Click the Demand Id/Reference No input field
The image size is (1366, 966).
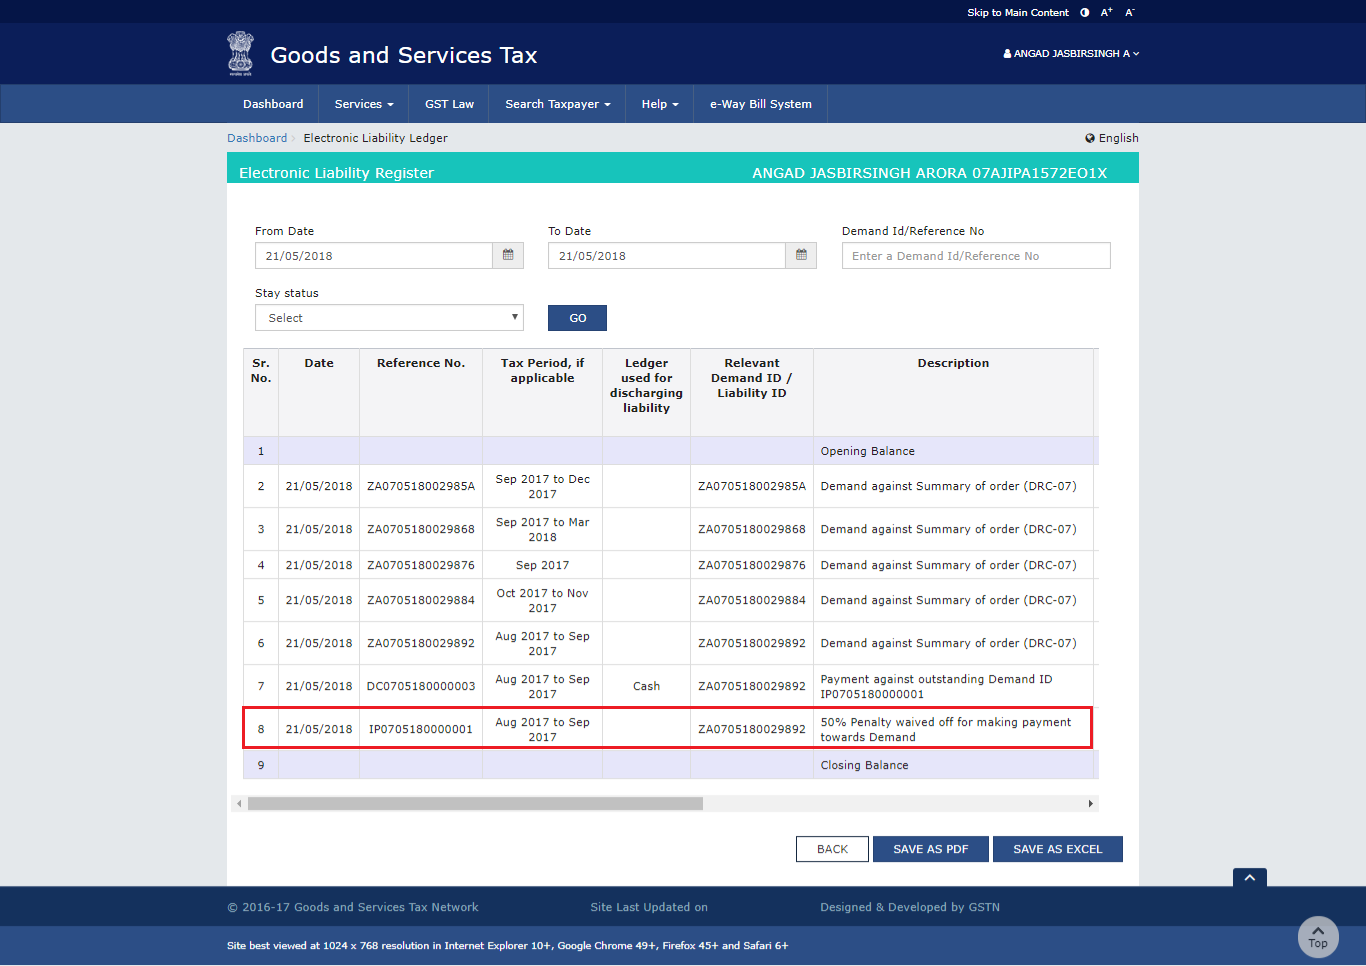coord(975,255)
